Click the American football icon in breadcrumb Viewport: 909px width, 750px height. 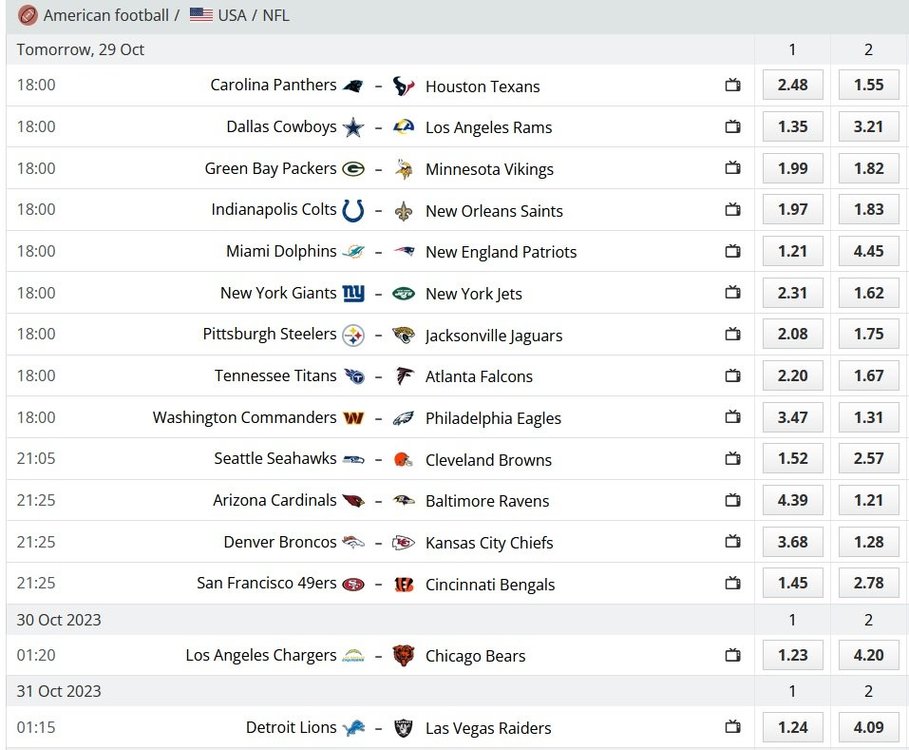coord(28,15)
